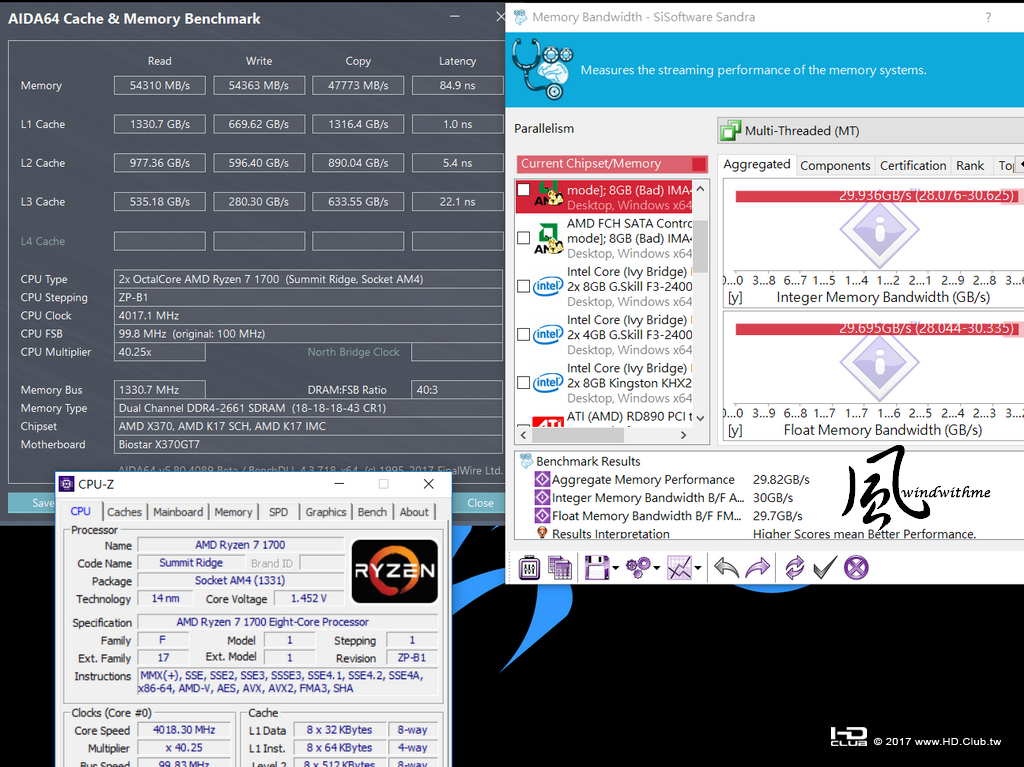
Task: Click the CPU-Z title bar app icon
Action: click(x=67, y=483)
